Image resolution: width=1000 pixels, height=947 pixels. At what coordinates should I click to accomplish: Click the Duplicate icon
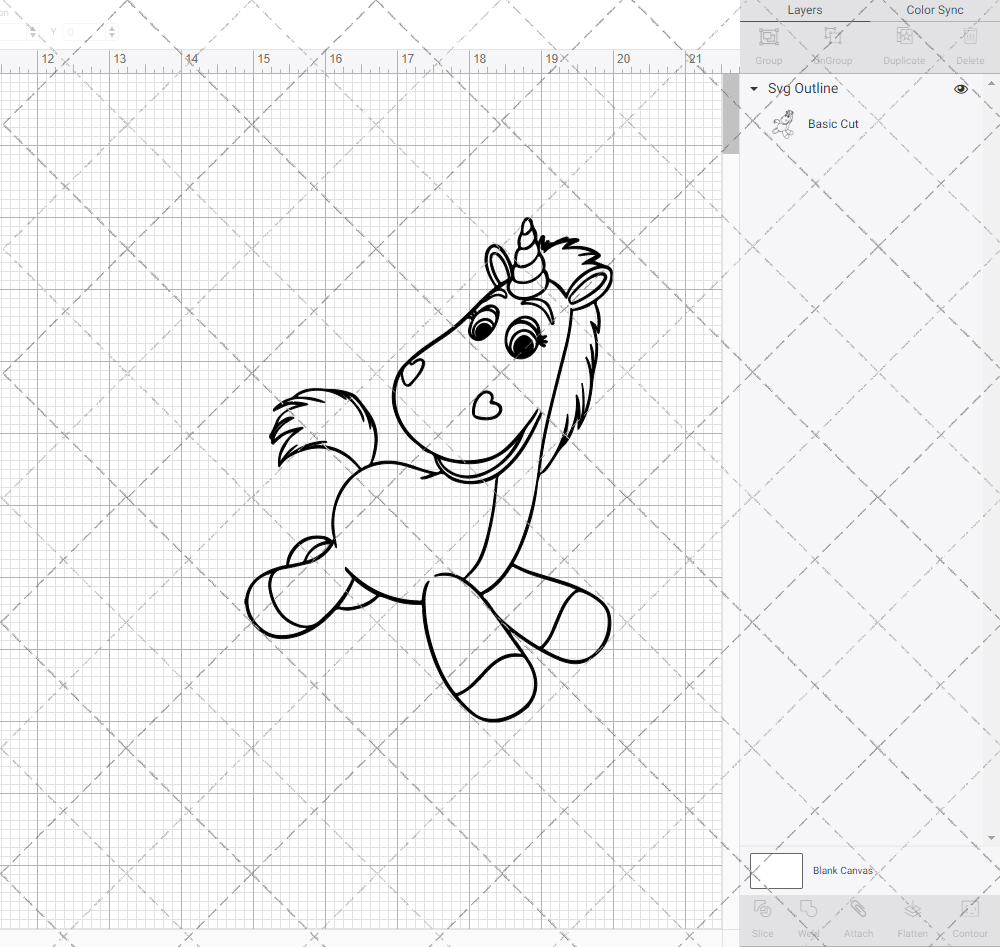tap(904, 37)
